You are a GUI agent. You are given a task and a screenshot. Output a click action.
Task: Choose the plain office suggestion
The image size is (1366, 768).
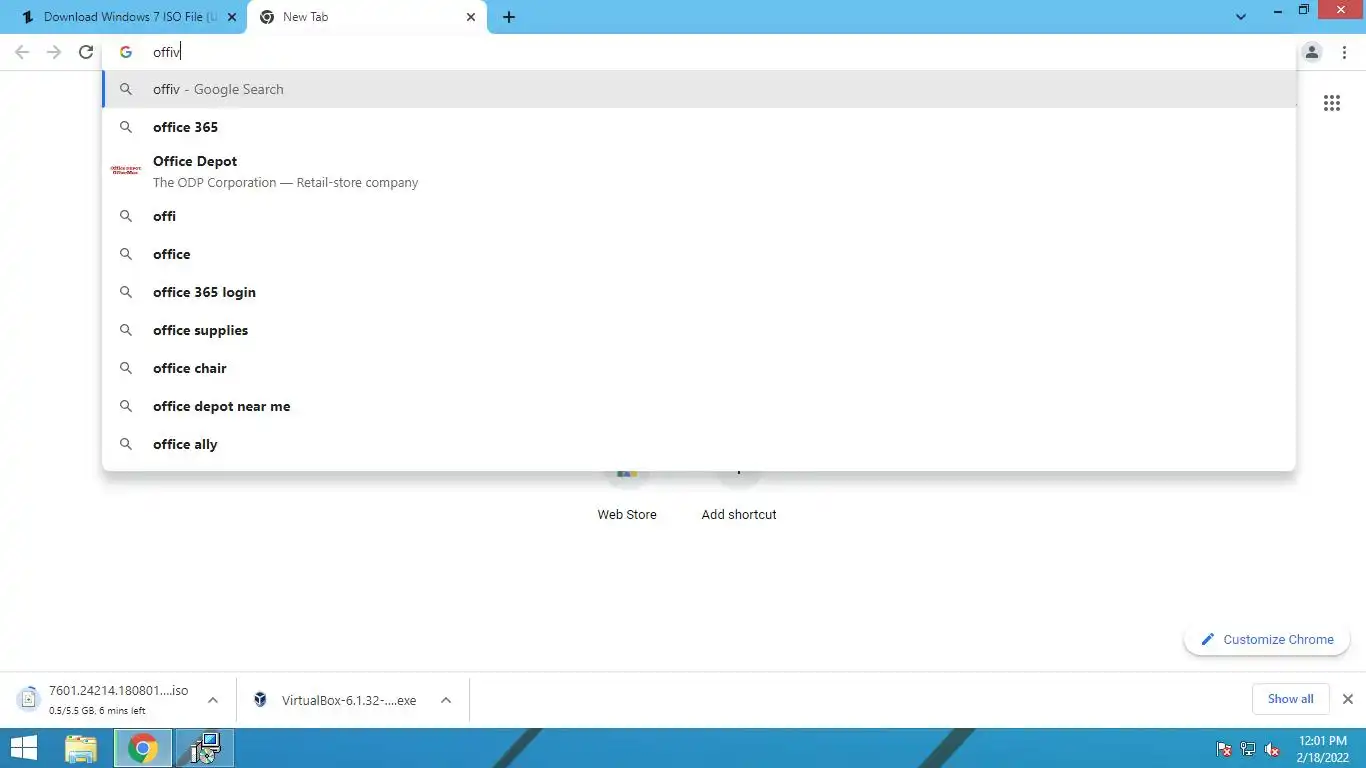[699, 254]
